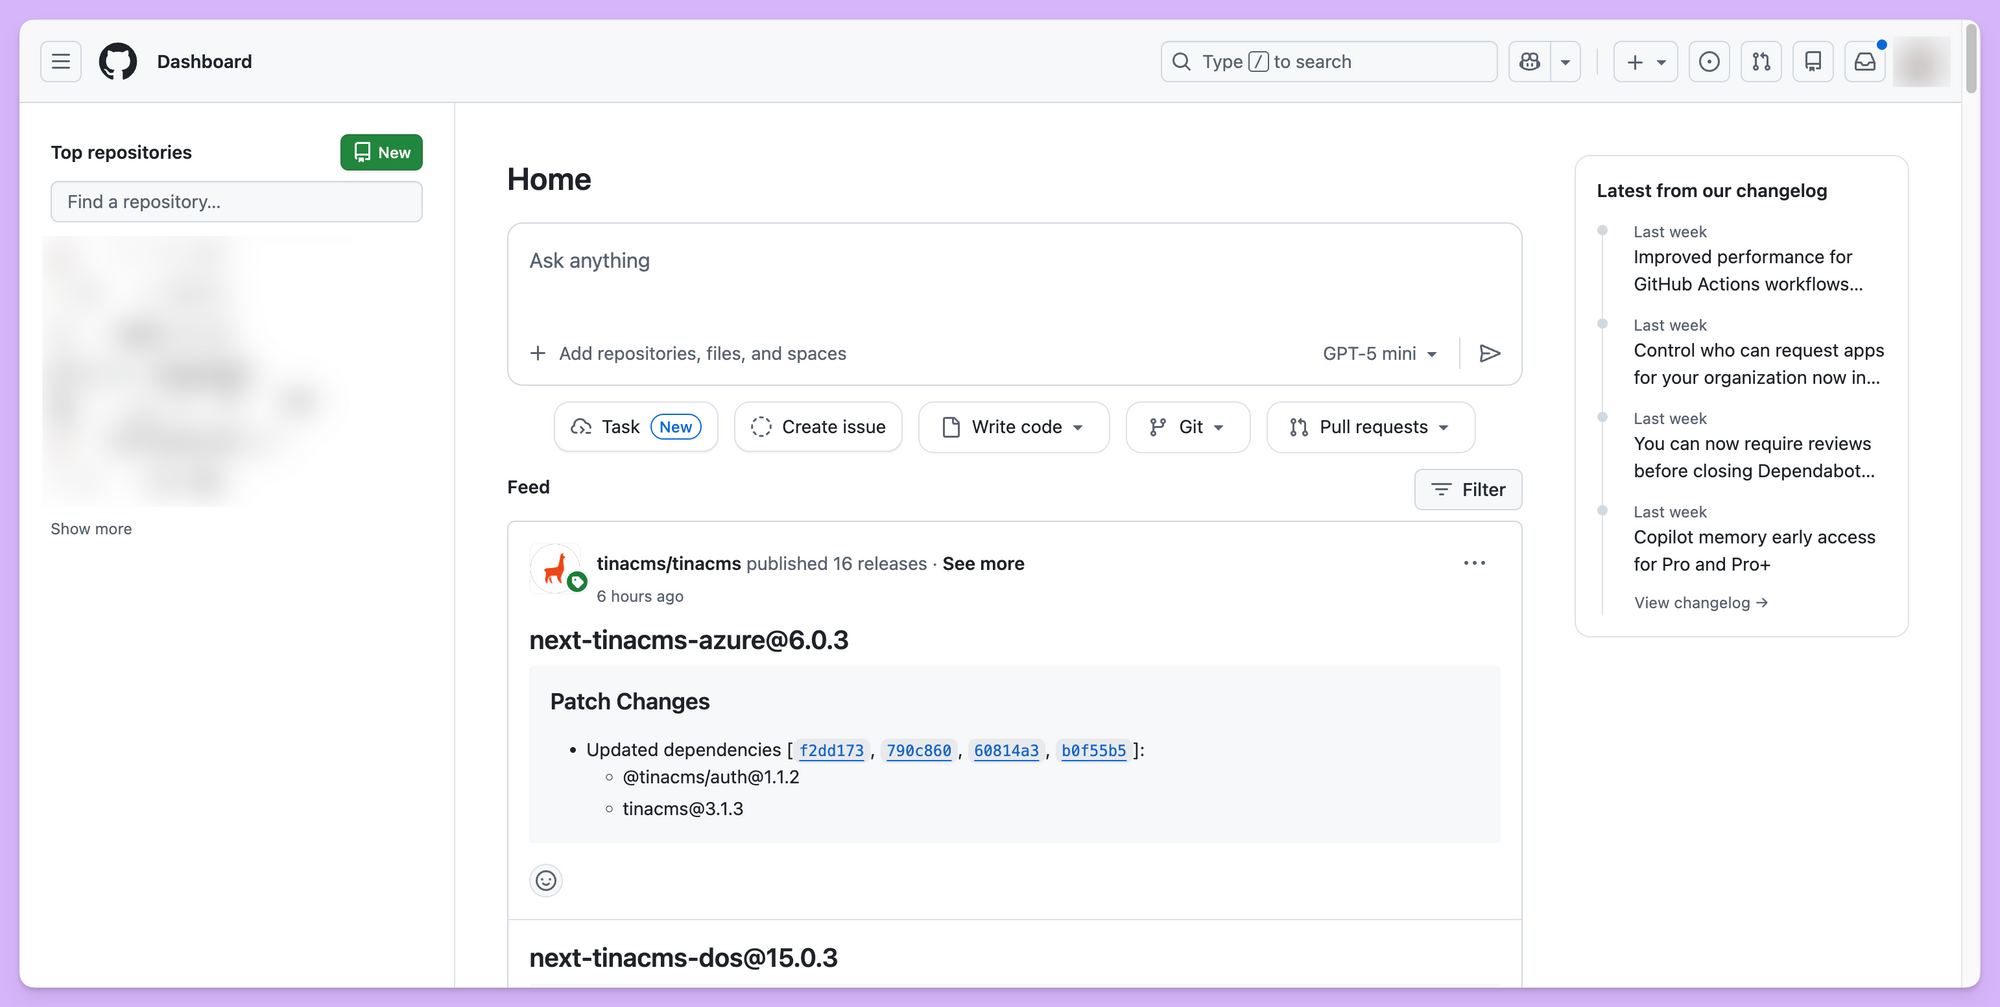The image size is (2000, 1007).
Task: Add an emoji reaction to the release post
Action: point(546,880)
